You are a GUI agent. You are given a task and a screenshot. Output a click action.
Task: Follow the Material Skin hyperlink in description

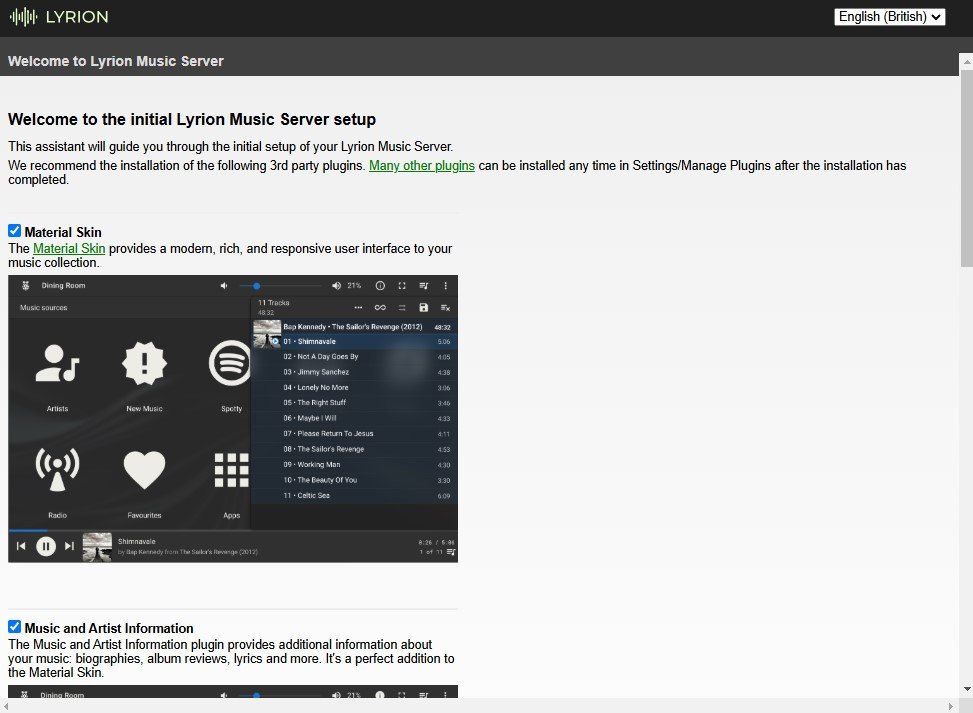click(69, 248)
